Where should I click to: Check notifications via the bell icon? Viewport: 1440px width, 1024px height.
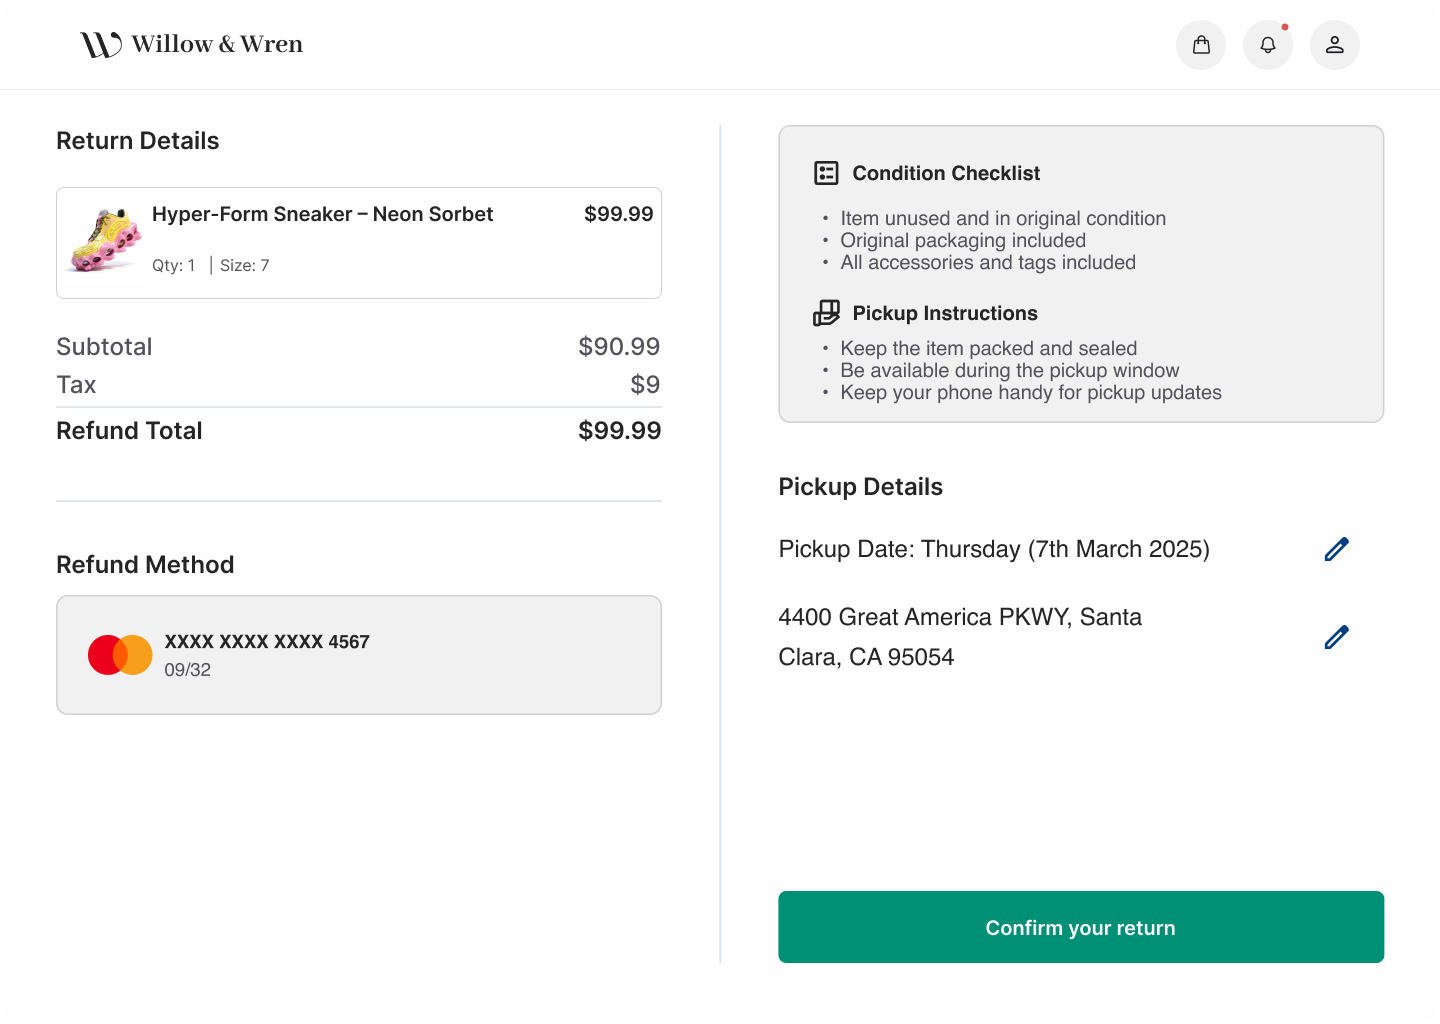point(1267,45)
